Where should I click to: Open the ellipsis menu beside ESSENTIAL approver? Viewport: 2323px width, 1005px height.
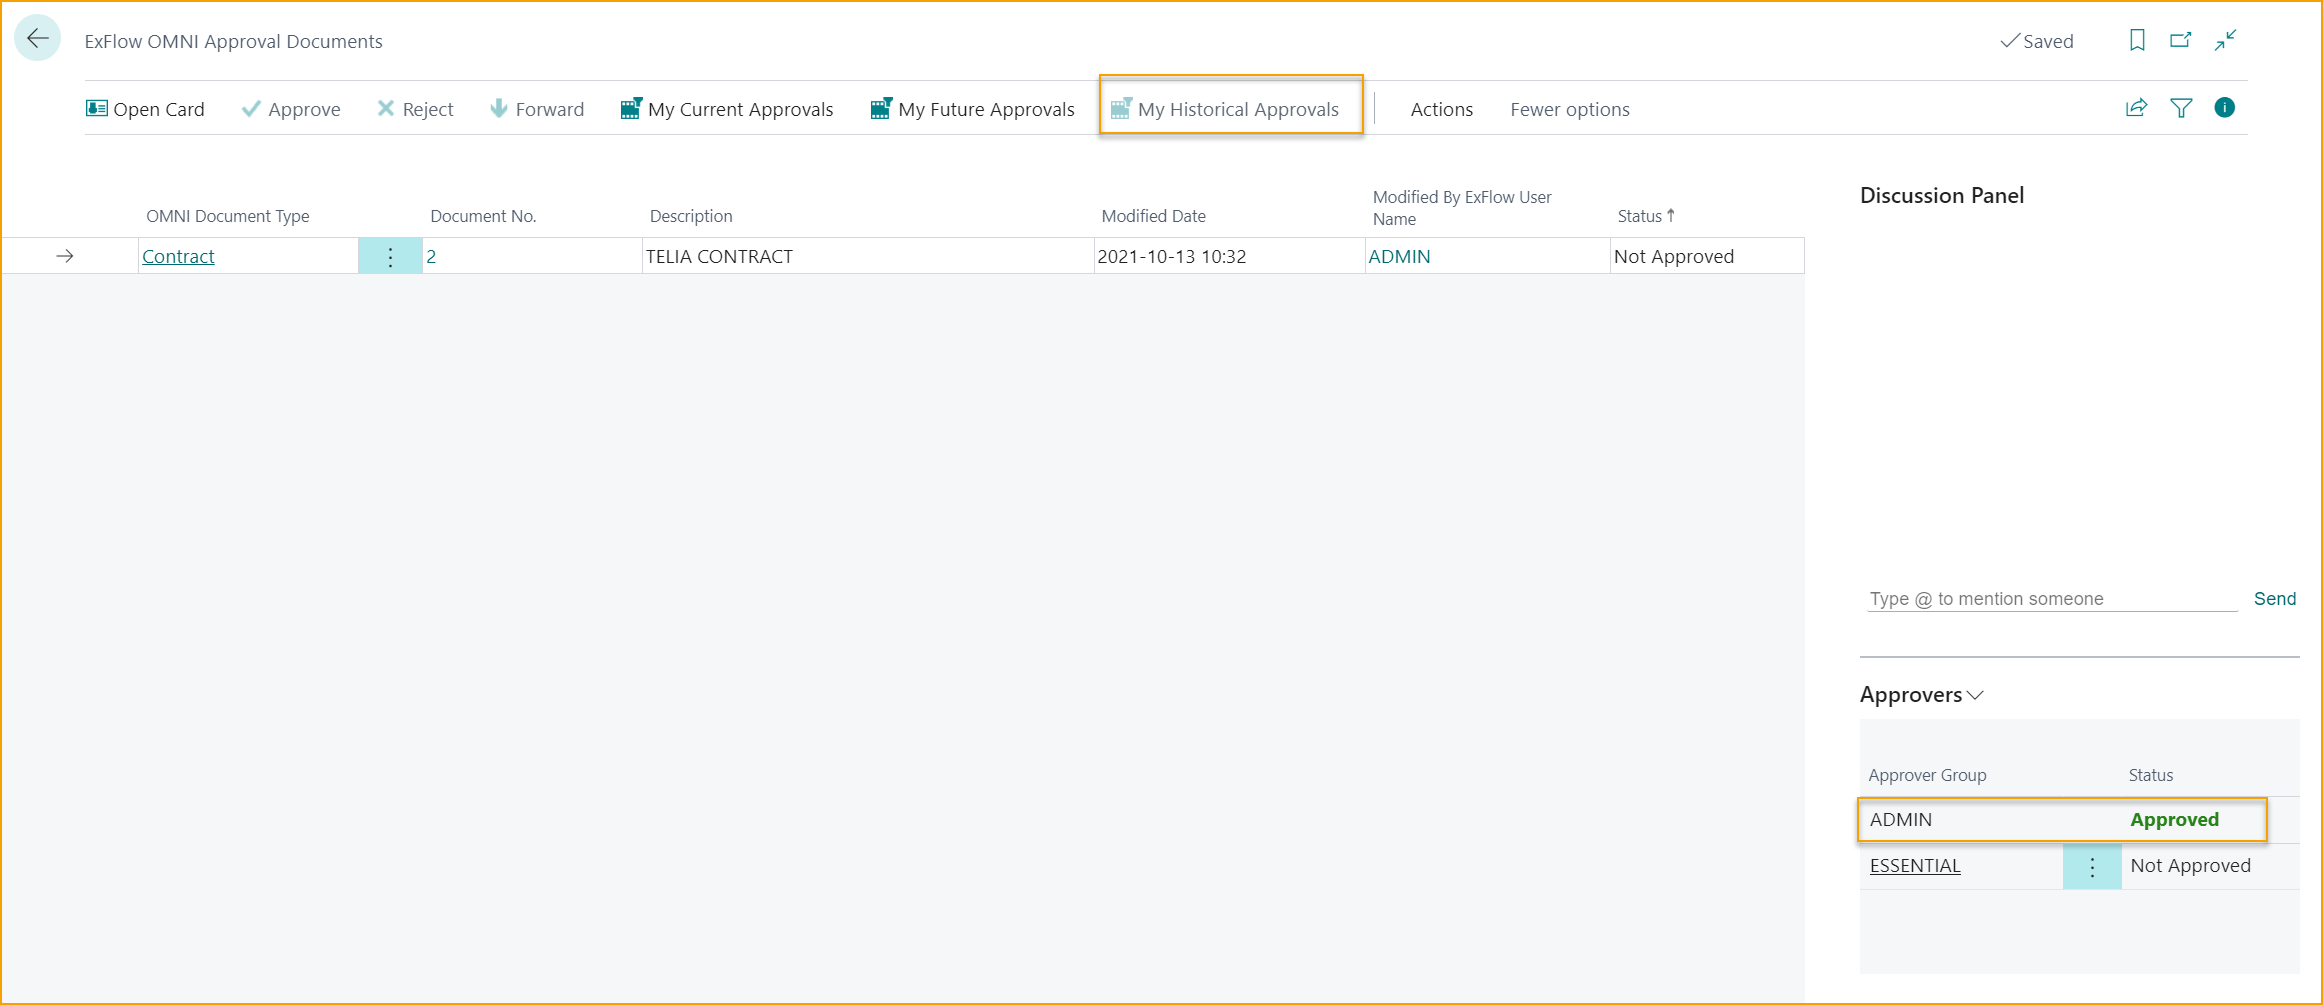(x=2092, y=866)
